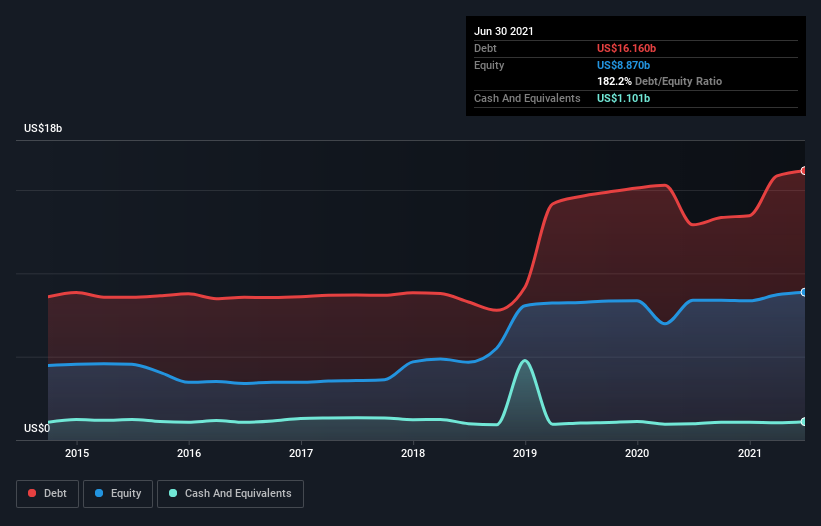Click the US$8.870b equity value
Screen dimensions: 821x526
(x=624, y=65)
